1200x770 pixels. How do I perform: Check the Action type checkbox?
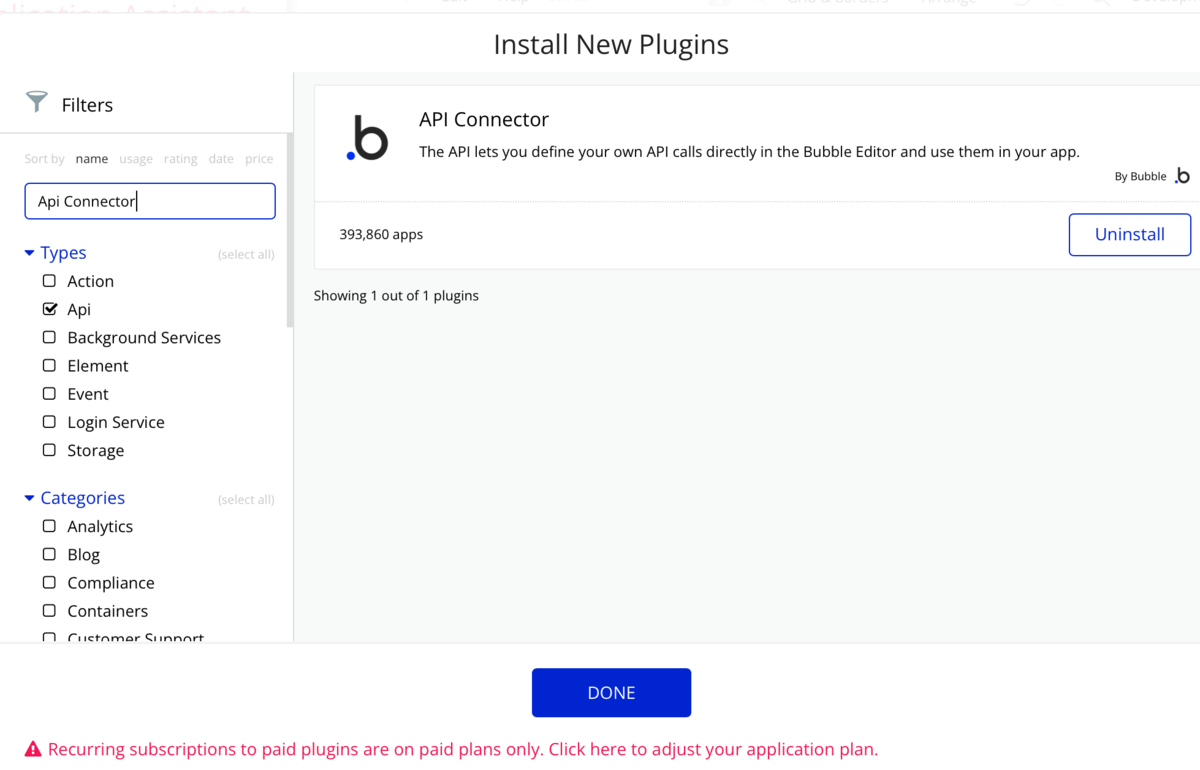pyautogui.click(x=49, y=281)
